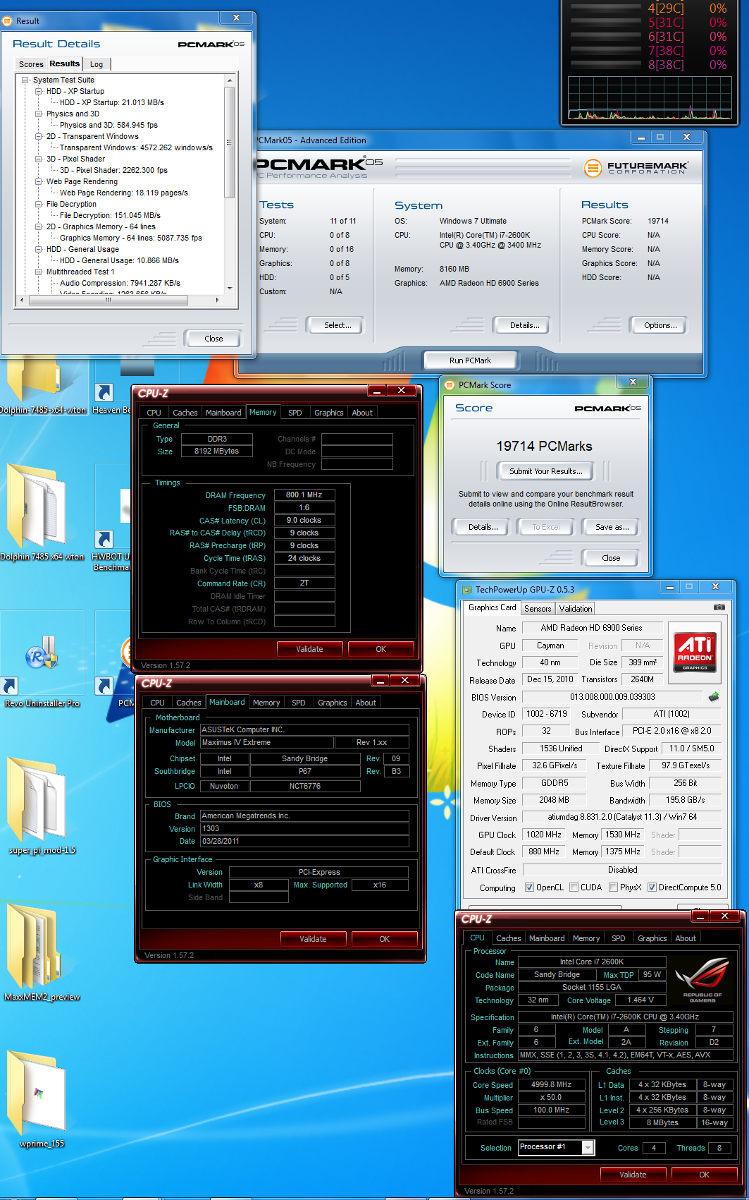Open the Sensors tab in GPU-Z
Image resolution: width=749 pixels, height=1200 pixels.
tap(538, 608)
